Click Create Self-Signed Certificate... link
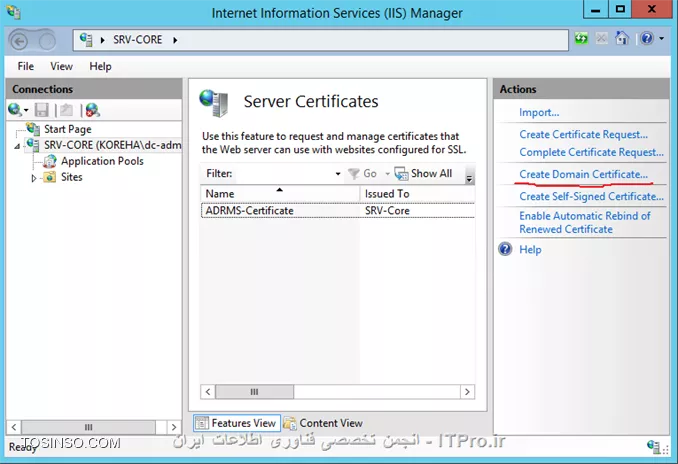The width and height of the screenshot is (678, 464). coord(591,196)
